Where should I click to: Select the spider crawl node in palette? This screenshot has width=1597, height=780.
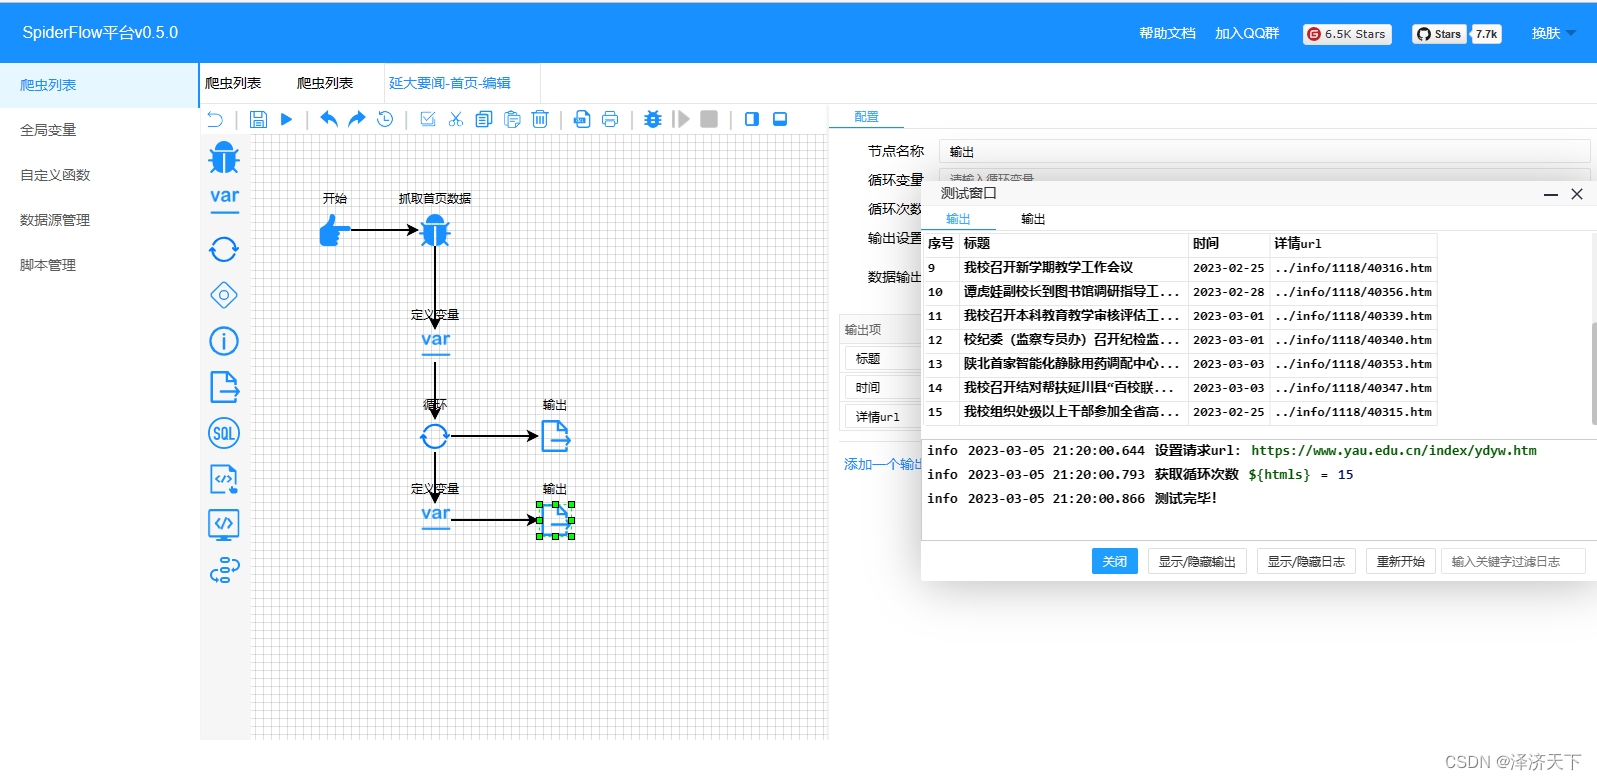click(x=224, y=158)
